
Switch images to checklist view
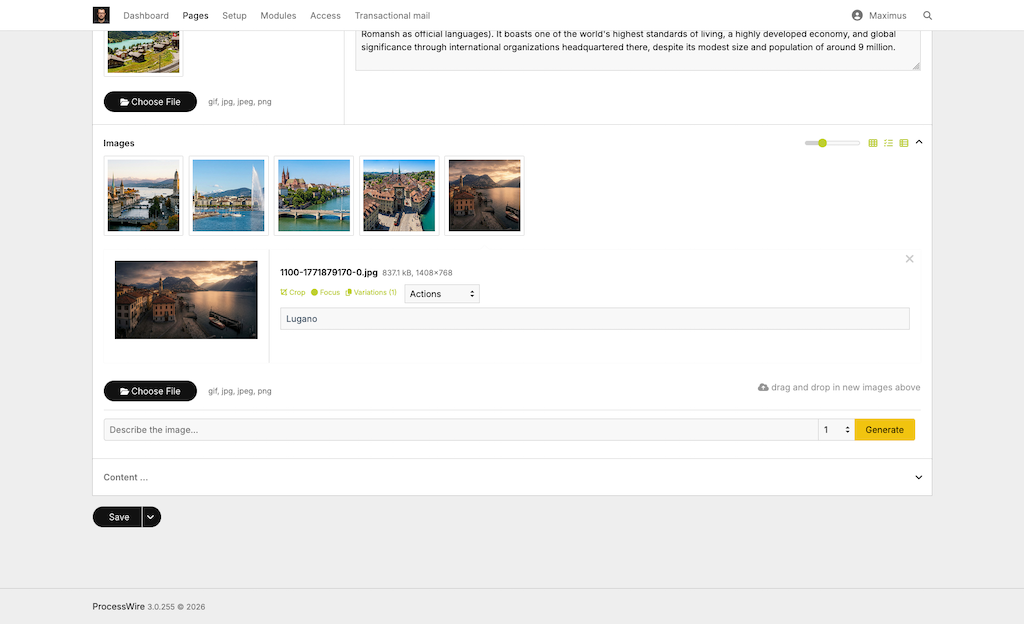click(888, 143)
